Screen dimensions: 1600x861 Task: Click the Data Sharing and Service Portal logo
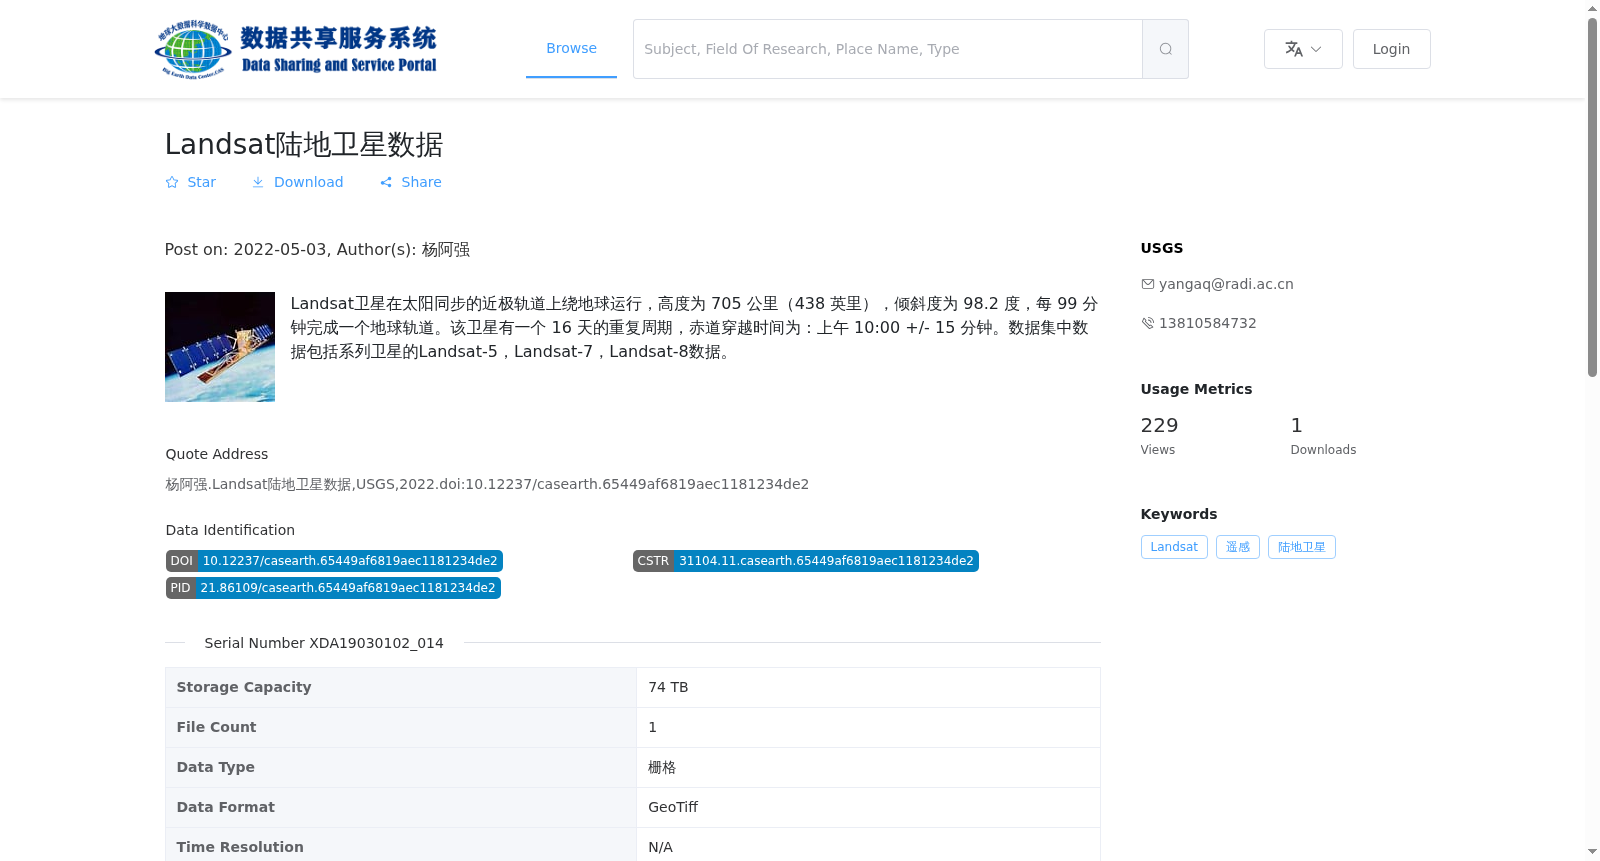coord(296,49)
